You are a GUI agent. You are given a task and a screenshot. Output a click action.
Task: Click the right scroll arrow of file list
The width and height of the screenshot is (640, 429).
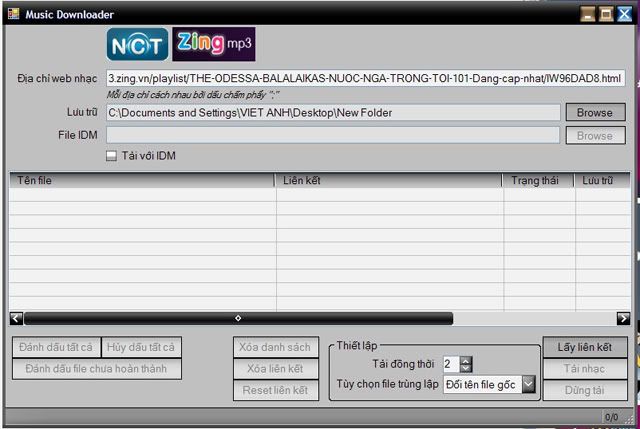click(x=623, y=318)
